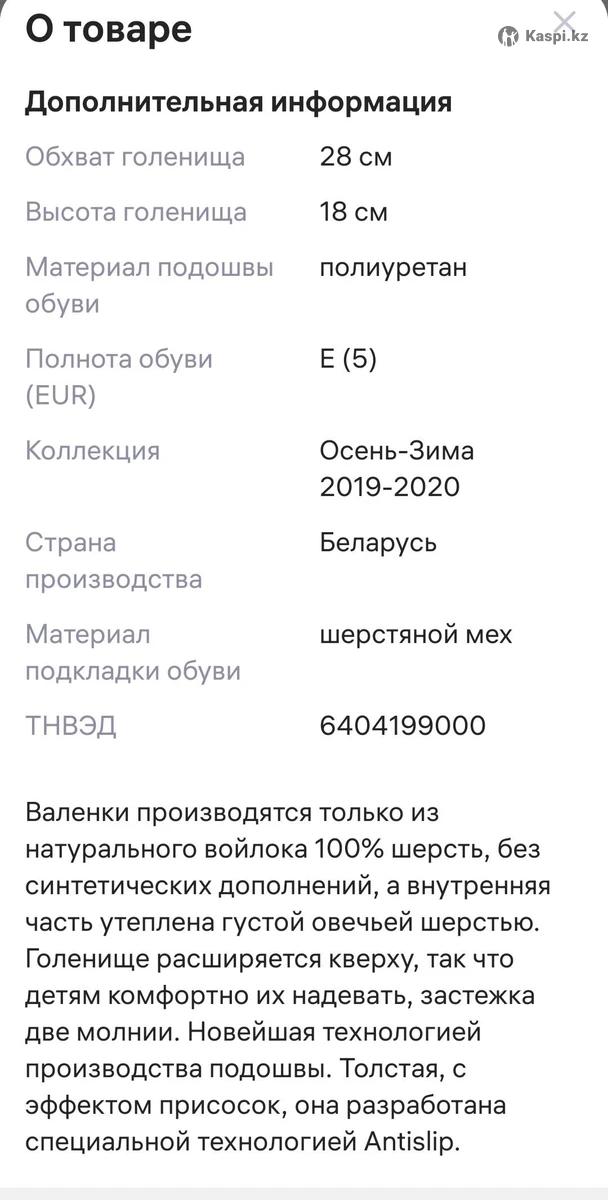Tap the Полнота обуви (EUR) label
The image size is (608, 1200).
click(119, 377)
